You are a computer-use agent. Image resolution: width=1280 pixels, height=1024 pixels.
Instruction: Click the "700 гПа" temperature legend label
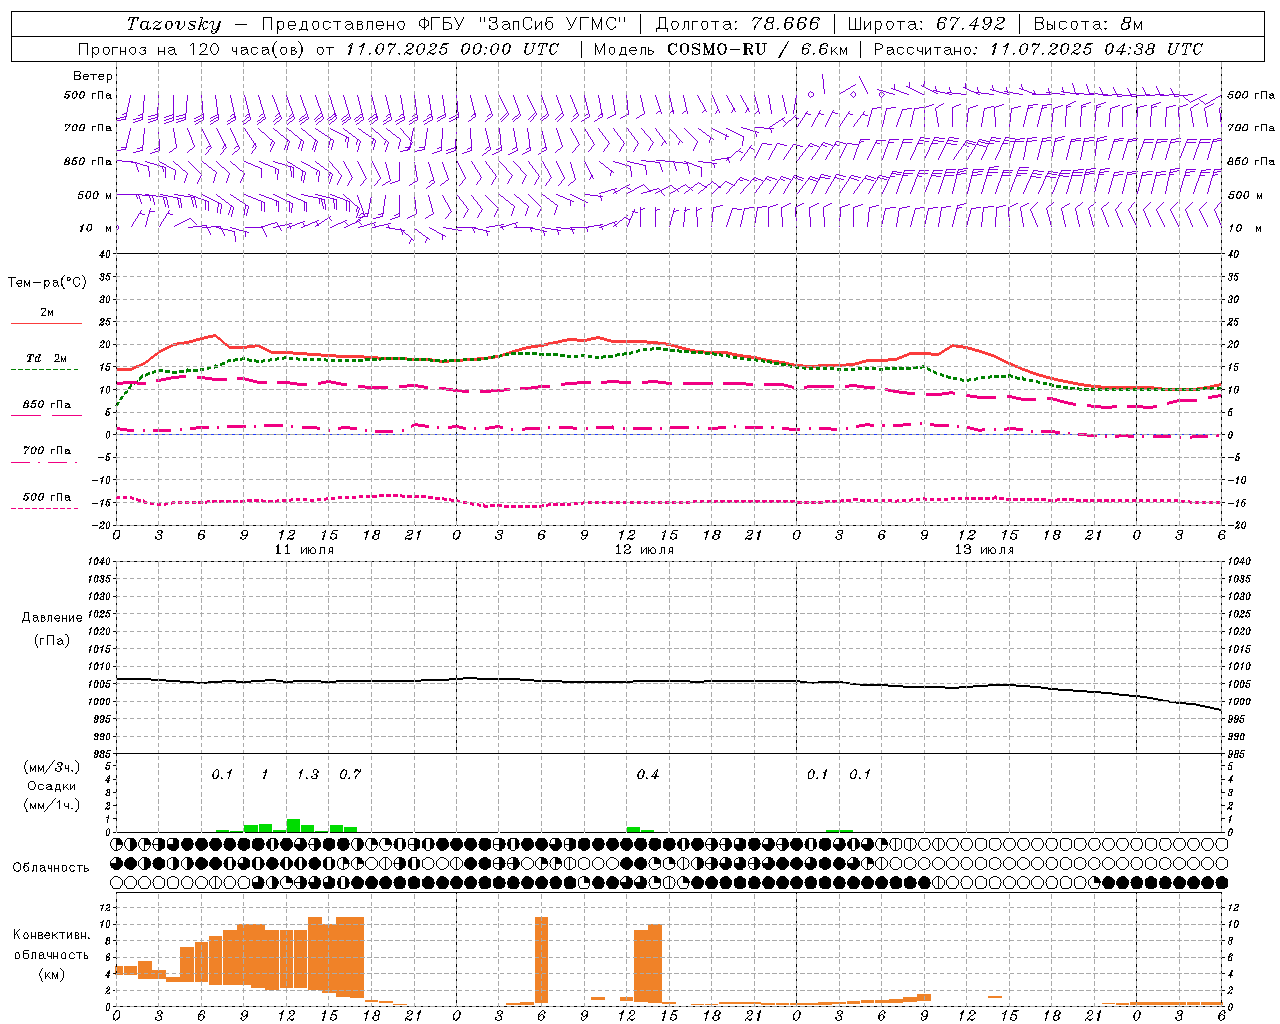coord(46,451)
